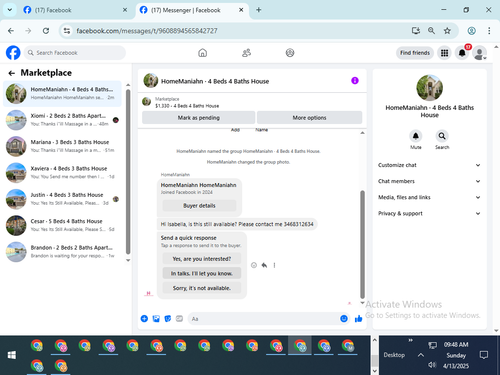Open notifications bell with 17 badge

click(x=462, y=53)
